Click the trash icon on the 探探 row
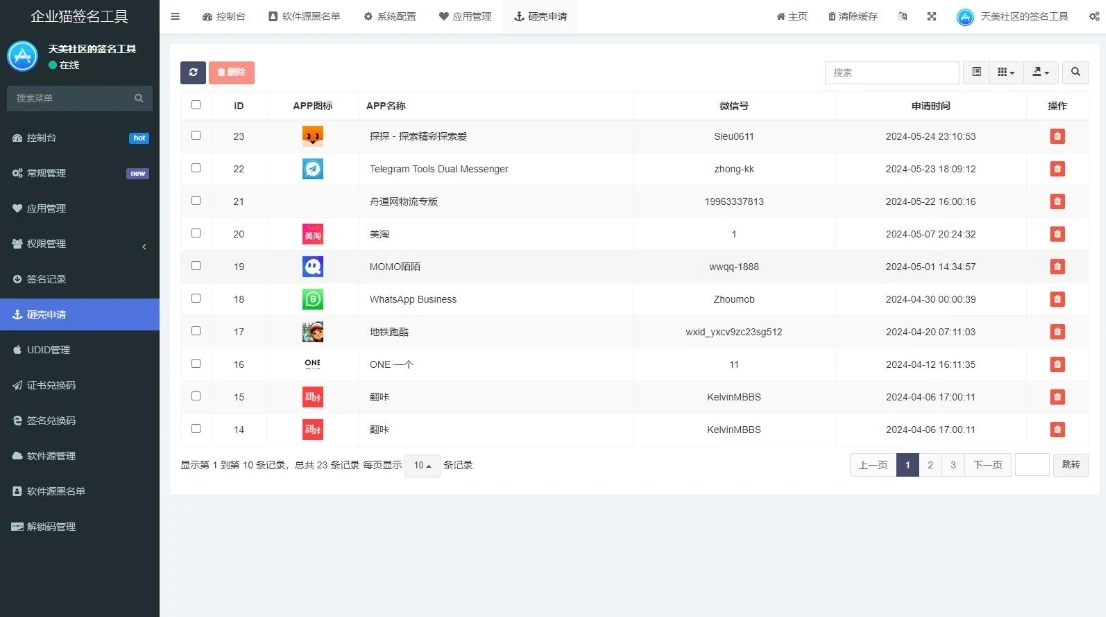Viewport: 1106px width, 617px height. pyautogui.click(x=1057, y=136)
